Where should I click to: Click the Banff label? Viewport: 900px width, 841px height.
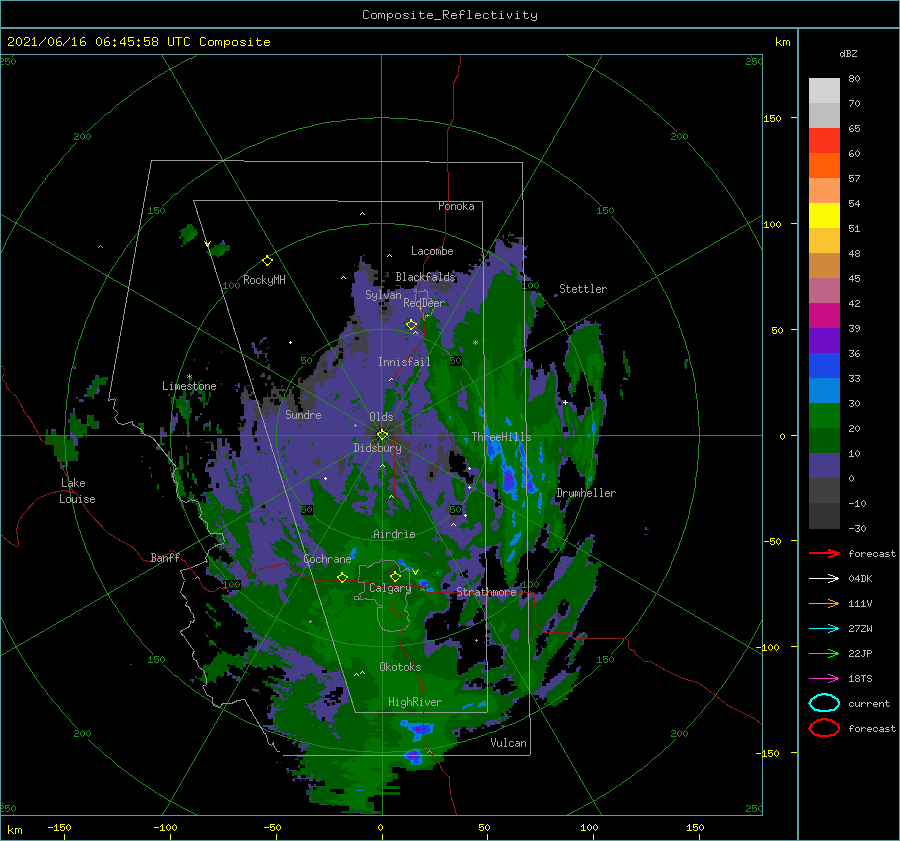165,557
